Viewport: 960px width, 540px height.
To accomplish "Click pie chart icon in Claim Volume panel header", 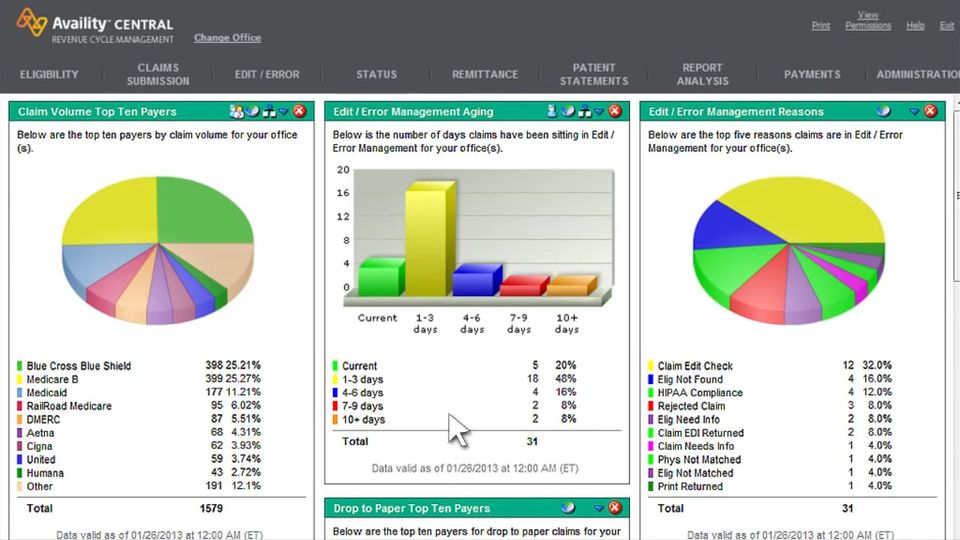I will click(x=252, y=111).
